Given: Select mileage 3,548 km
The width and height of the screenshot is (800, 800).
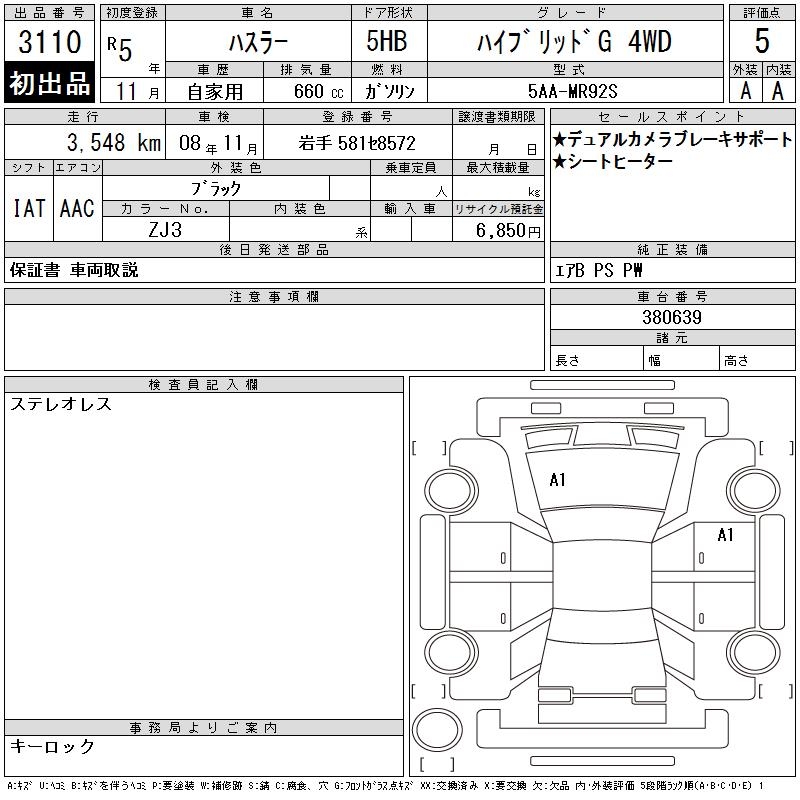Looking at the screenshot, I should click(114, 142).
